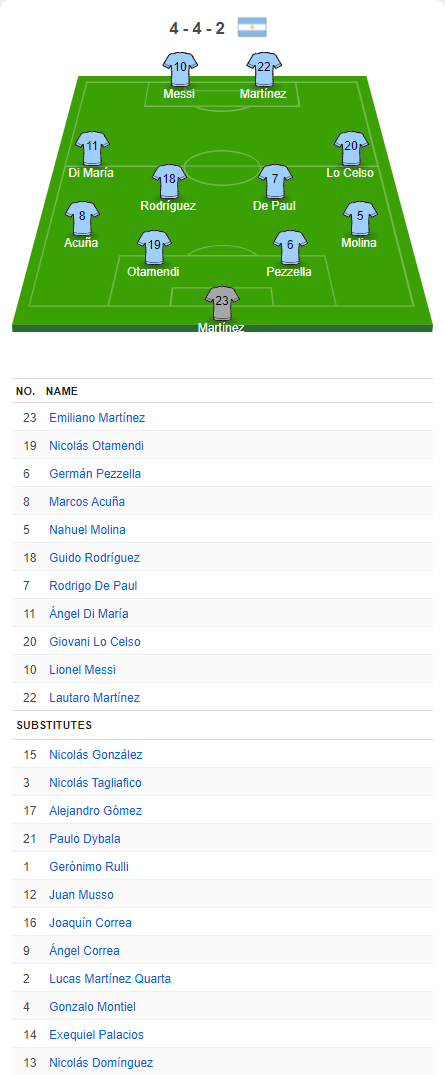Open Emiliano Martínez player link
This screenshot has width=445, height=1075.
tap(97, 418)
